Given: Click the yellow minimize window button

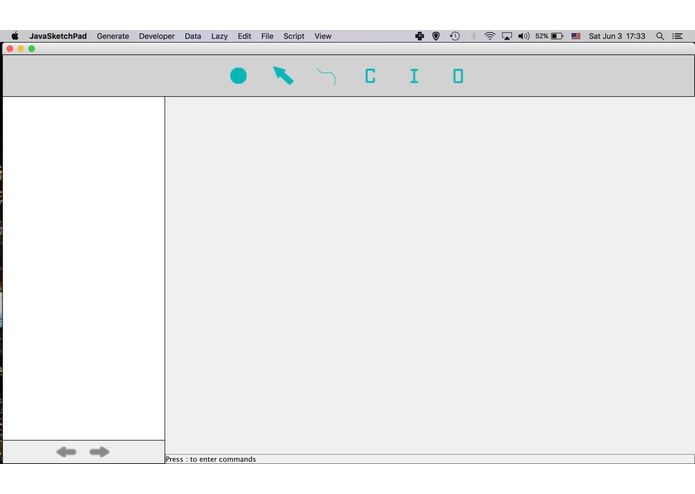Looking at the screenshot, I should [21, 49].
